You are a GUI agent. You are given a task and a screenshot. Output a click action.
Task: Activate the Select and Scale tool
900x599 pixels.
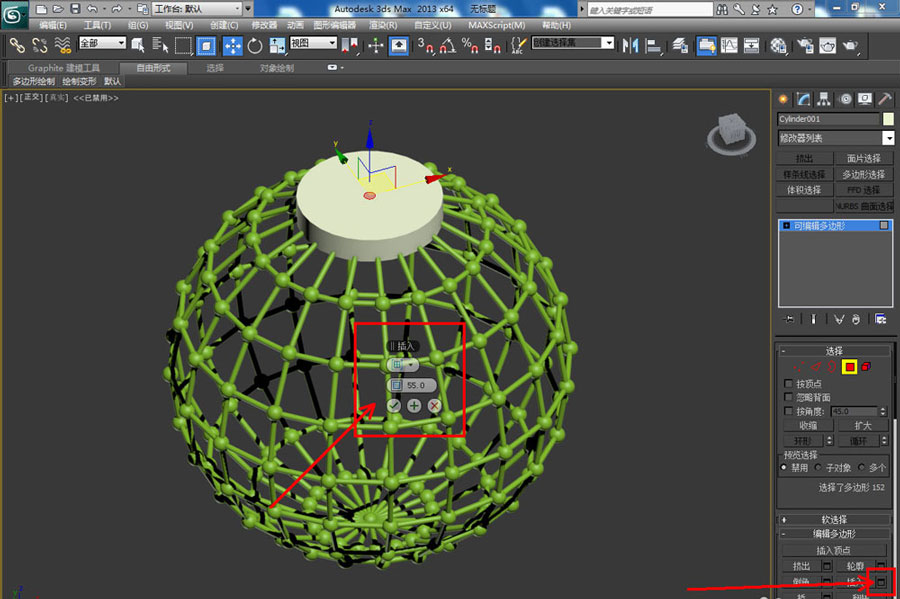pyautogui.click(x=277, y=45)
